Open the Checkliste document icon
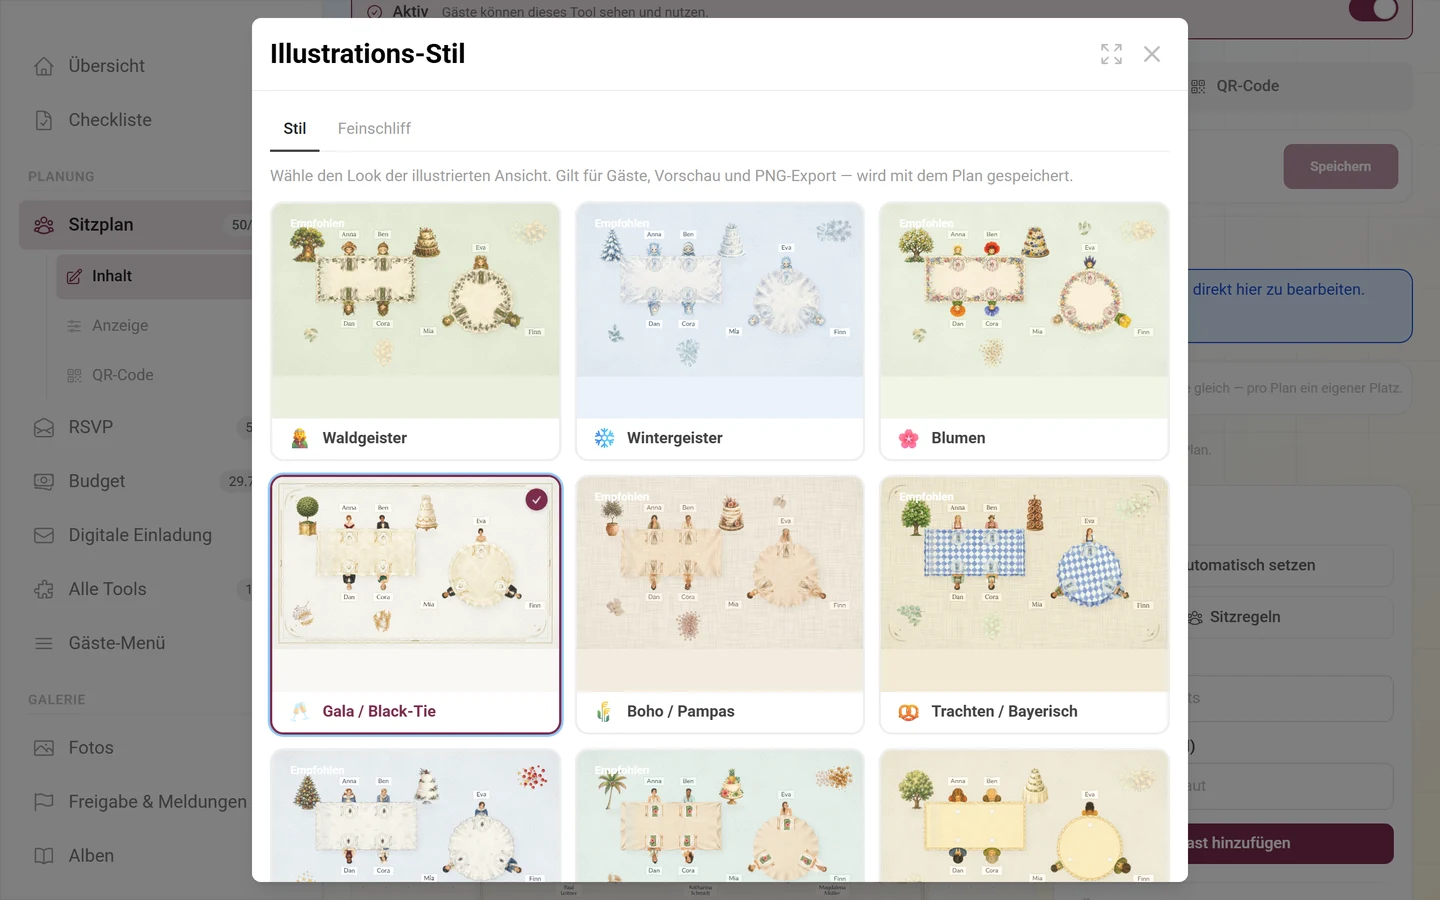The height and width of the screenshot is (900, 1440). (44, 120)
